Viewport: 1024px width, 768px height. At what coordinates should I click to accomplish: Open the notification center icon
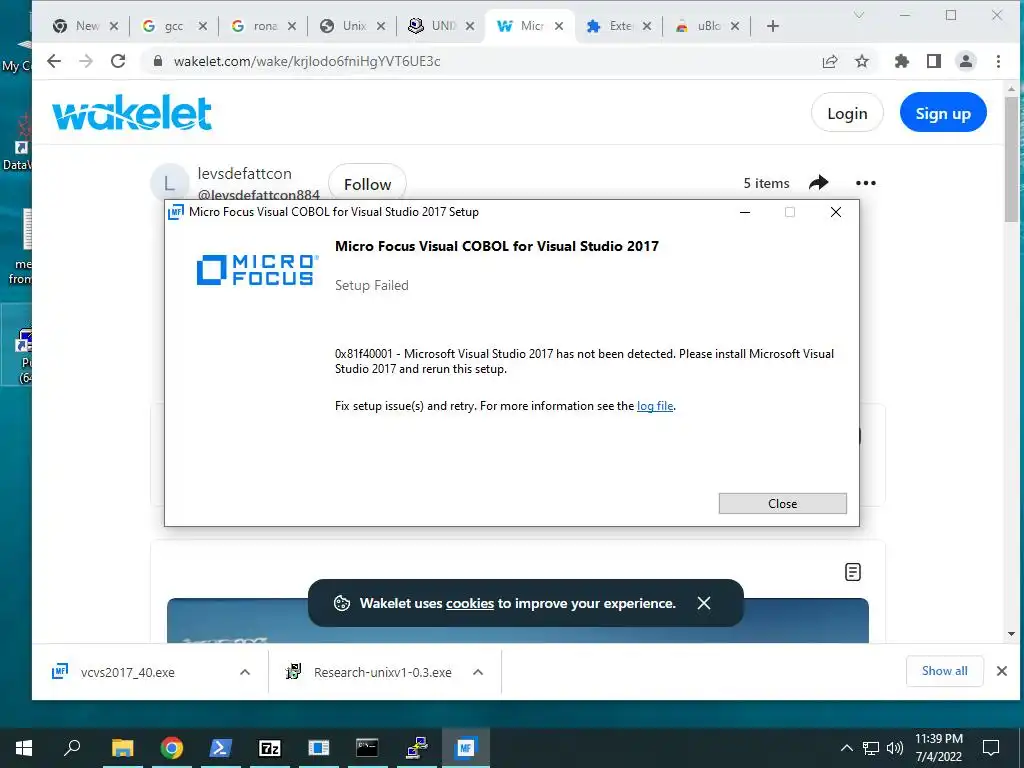coord(991,748)
